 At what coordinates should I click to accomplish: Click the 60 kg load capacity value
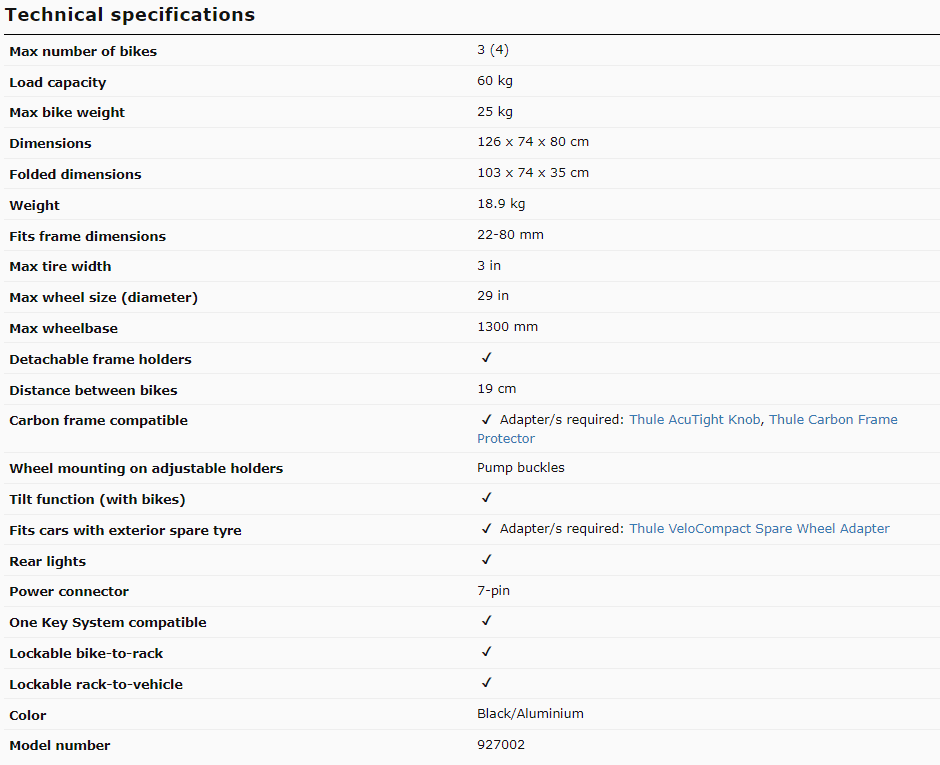coord(495,81)
